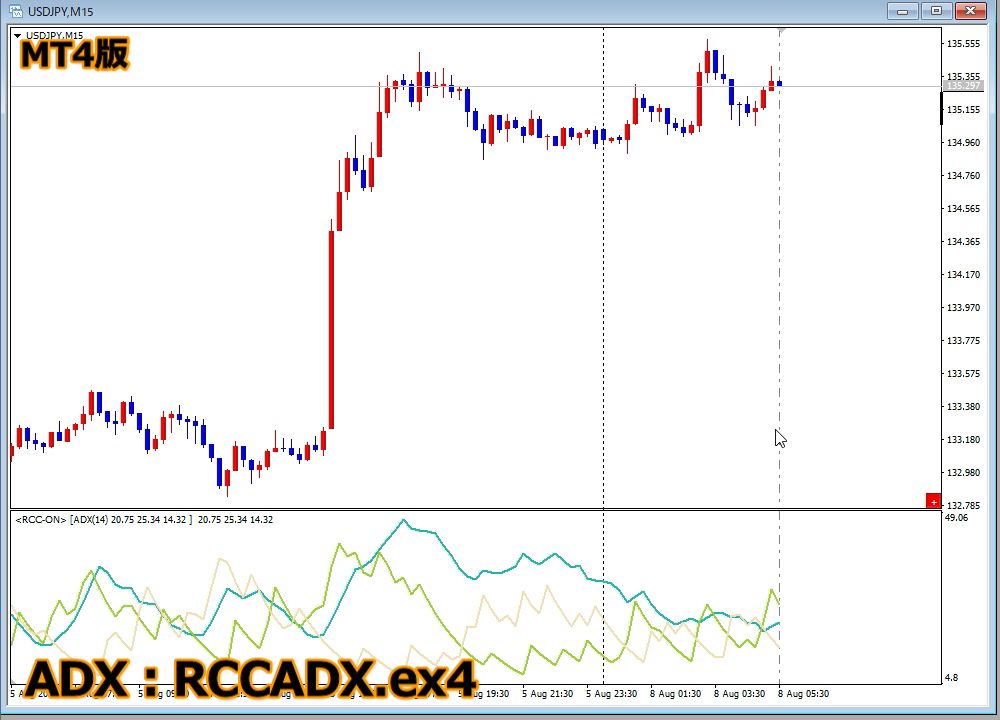
Task: Restore the USDJPY,M15 chart window size
Action: point(936,10)
